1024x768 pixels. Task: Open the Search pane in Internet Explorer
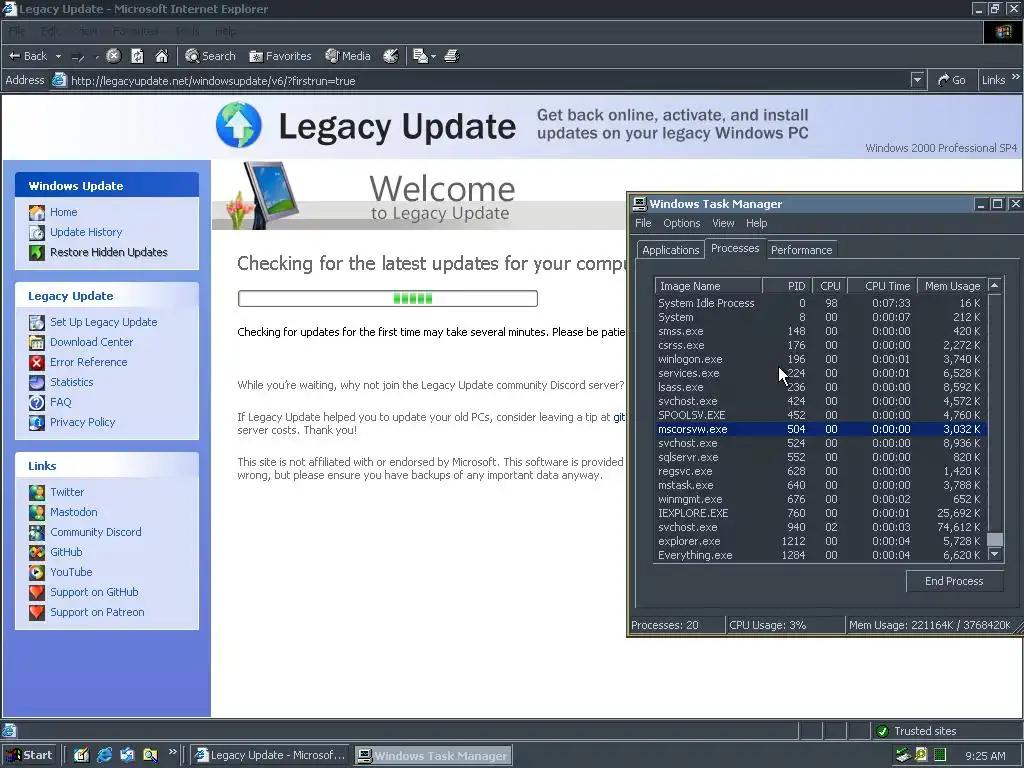(210, 56)
